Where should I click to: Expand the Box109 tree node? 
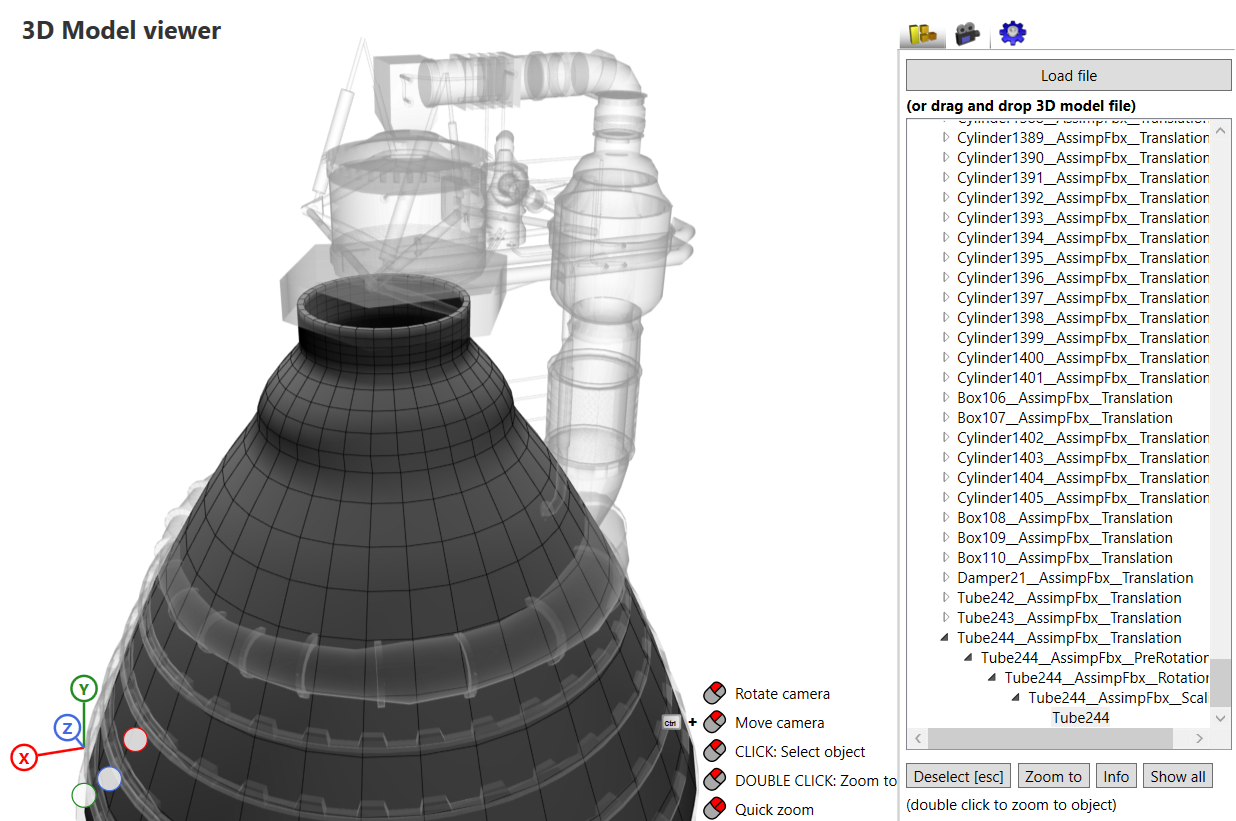(x=946, y=537)
